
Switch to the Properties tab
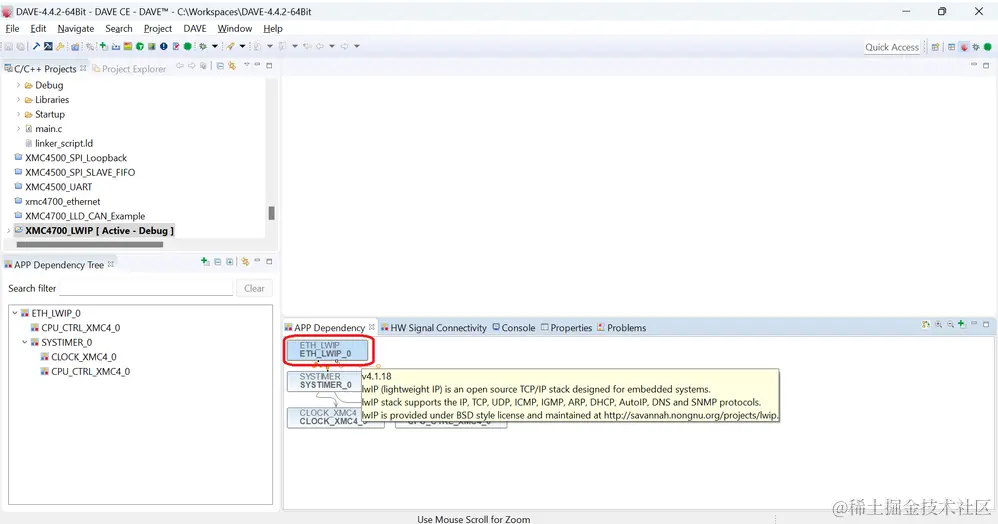(x=566, y=327)
